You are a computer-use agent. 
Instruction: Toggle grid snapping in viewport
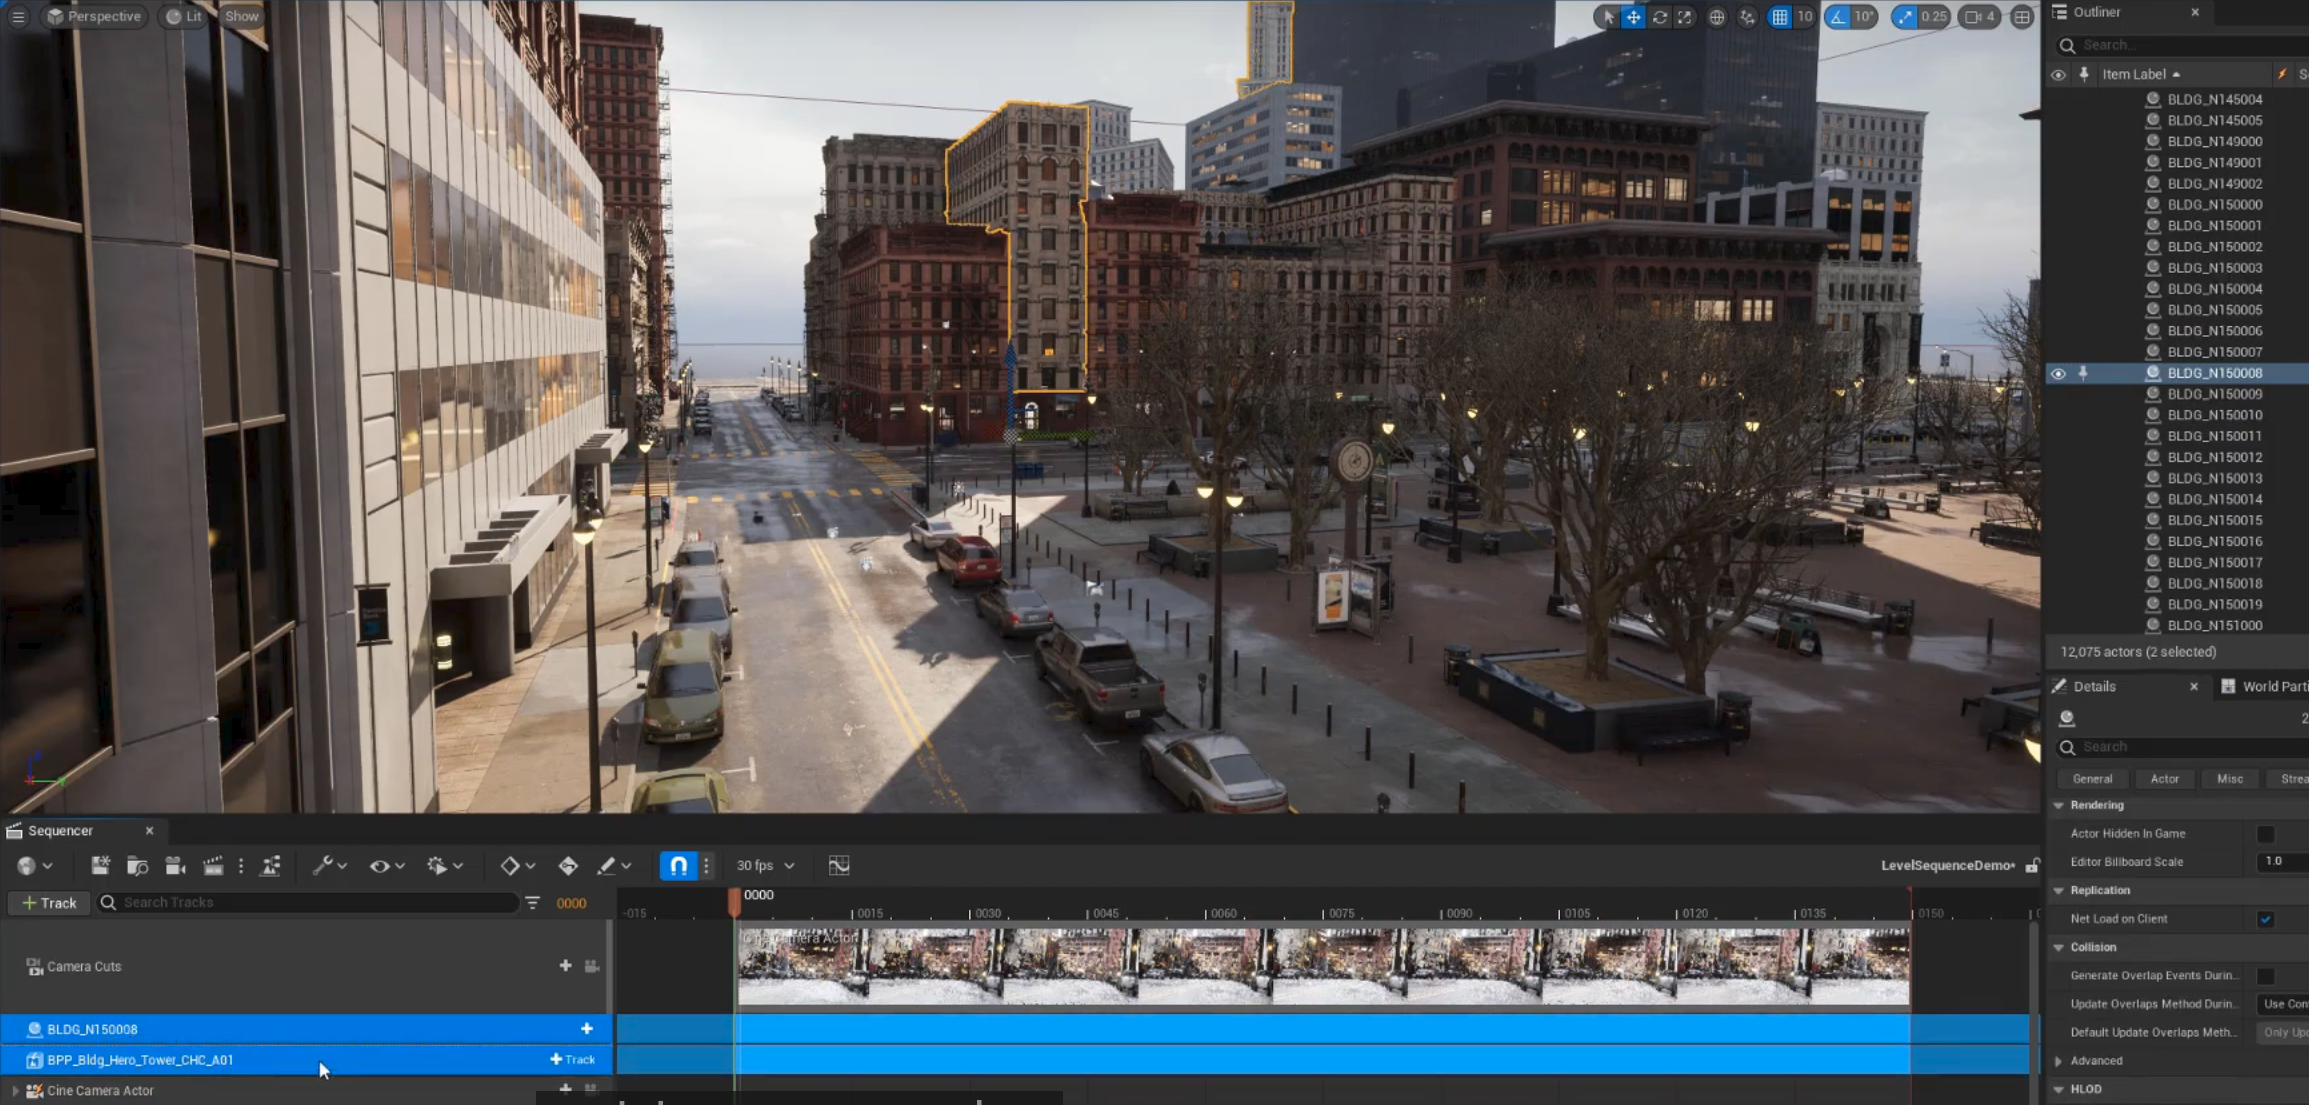click(1780, 17)
